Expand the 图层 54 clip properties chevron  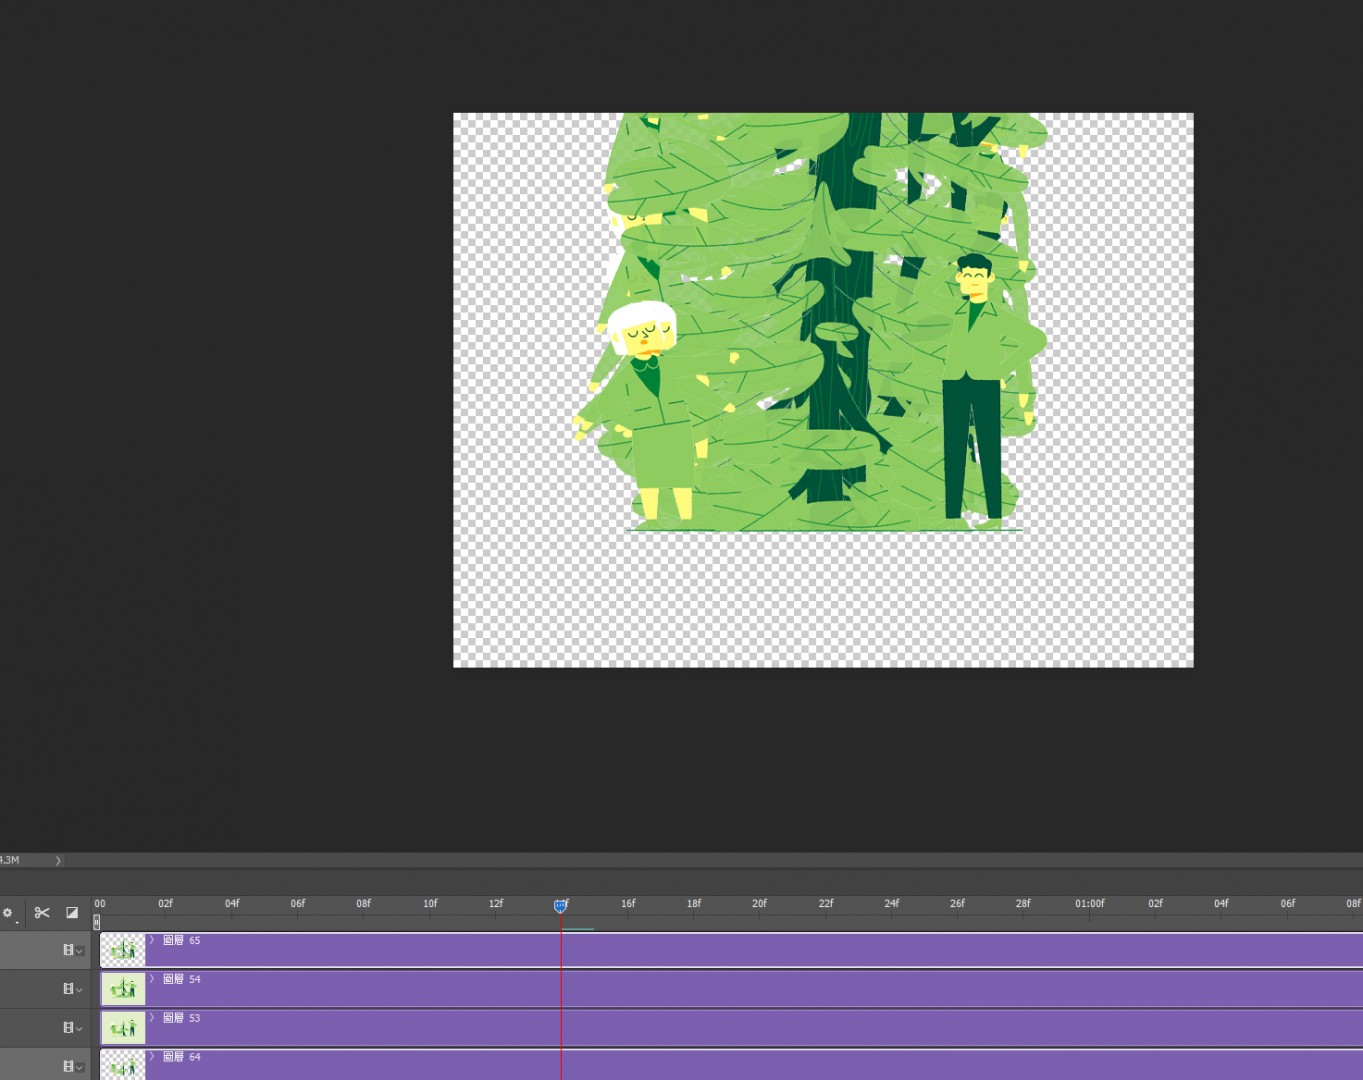point(152,979)
